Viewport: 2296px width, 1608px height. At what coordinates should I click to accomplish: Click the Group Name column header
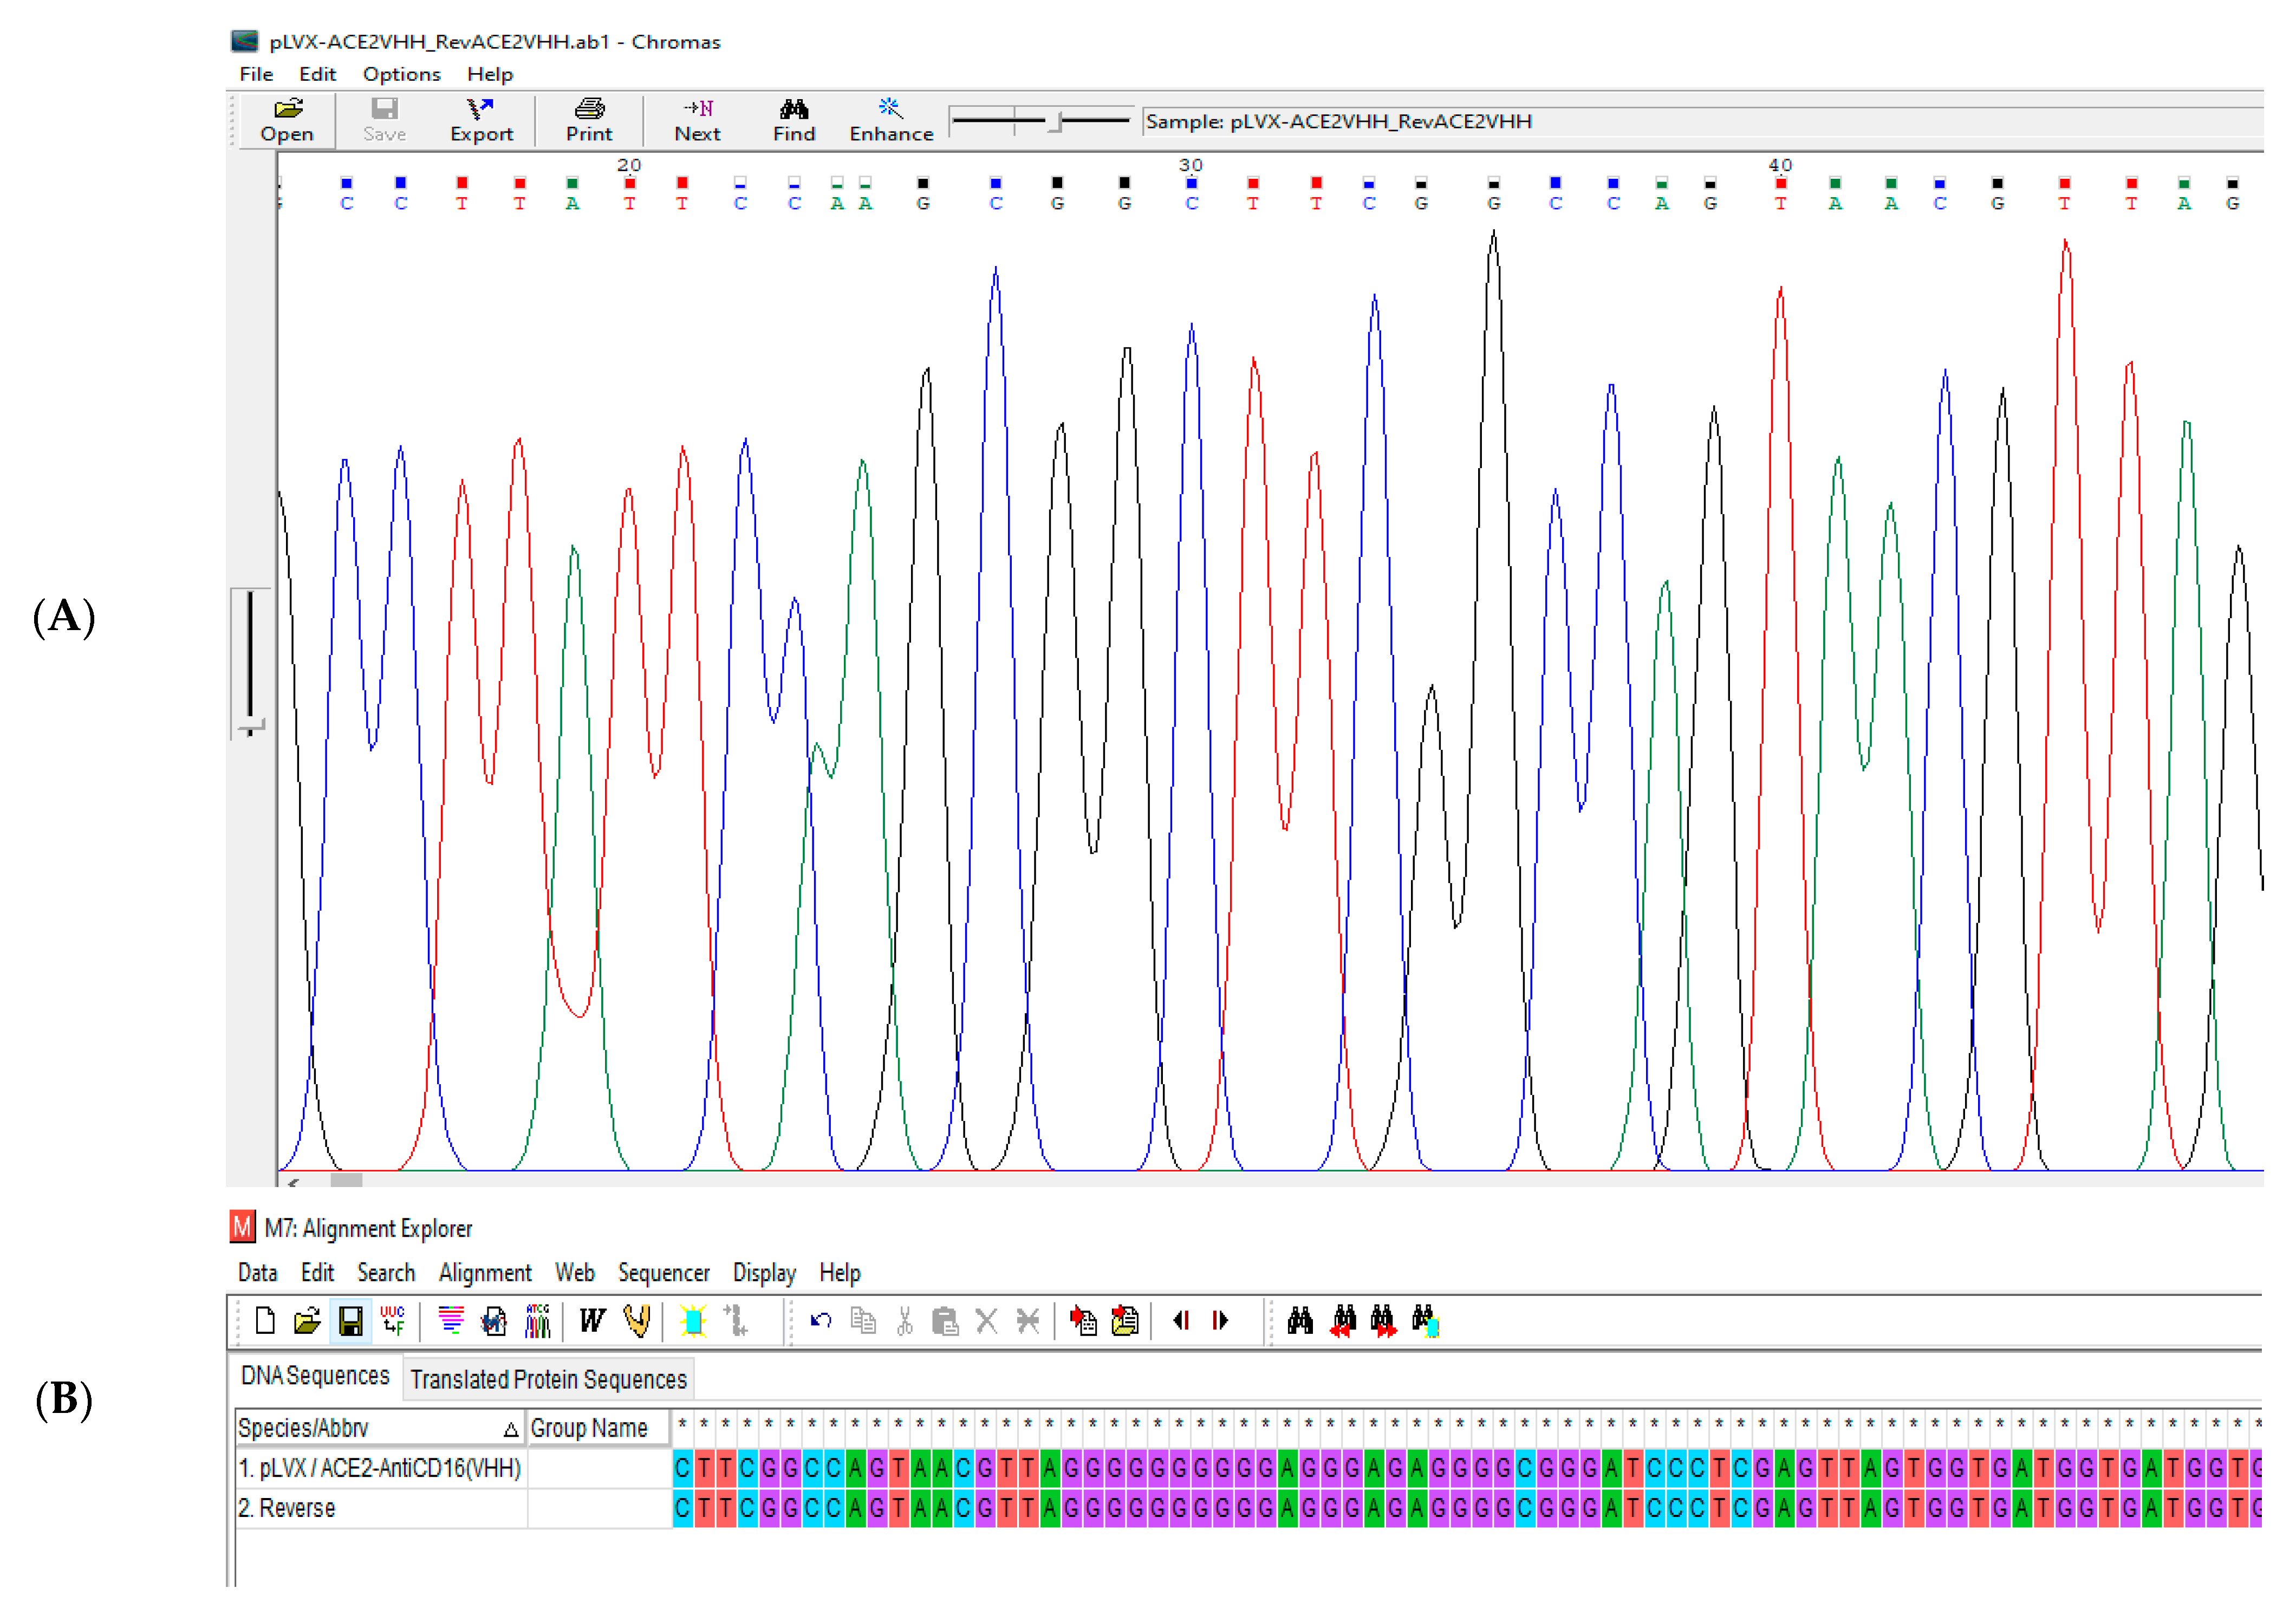coord(589,1428)
